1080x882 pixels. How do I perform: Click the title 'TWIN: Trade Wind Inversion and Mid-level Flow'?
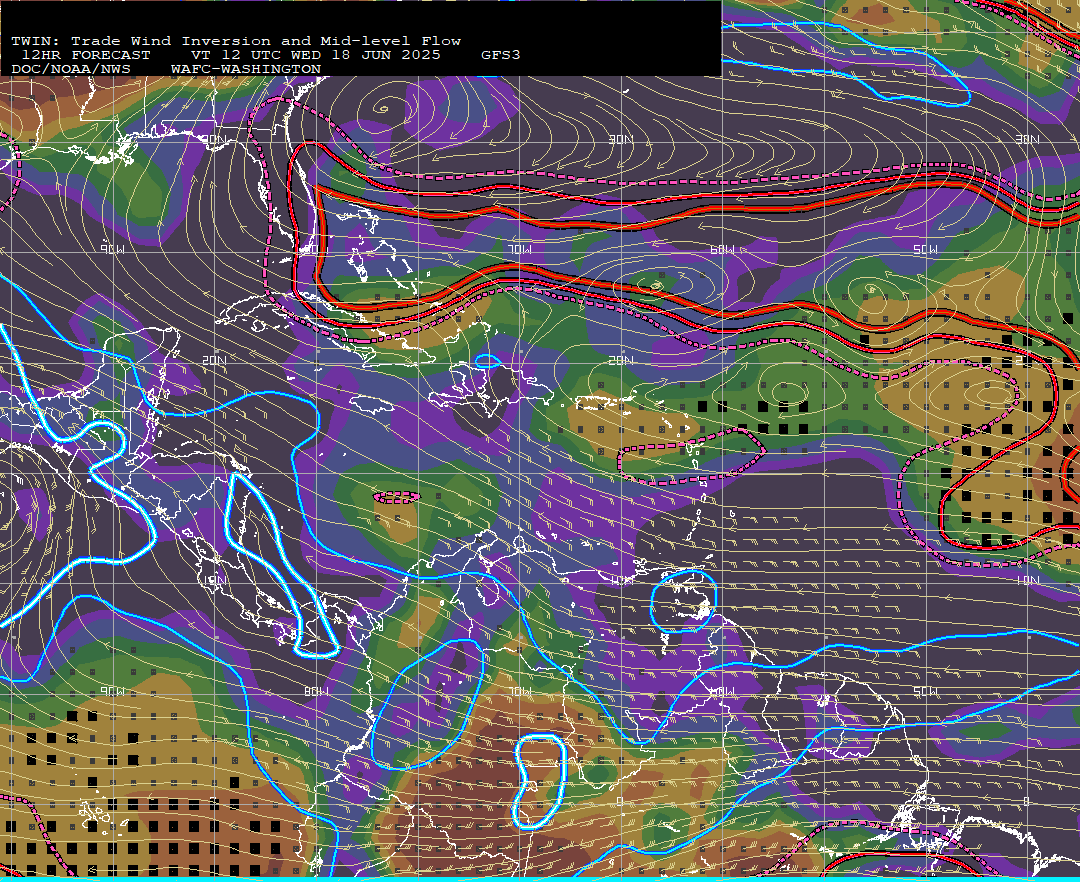(x=236, y=41)
